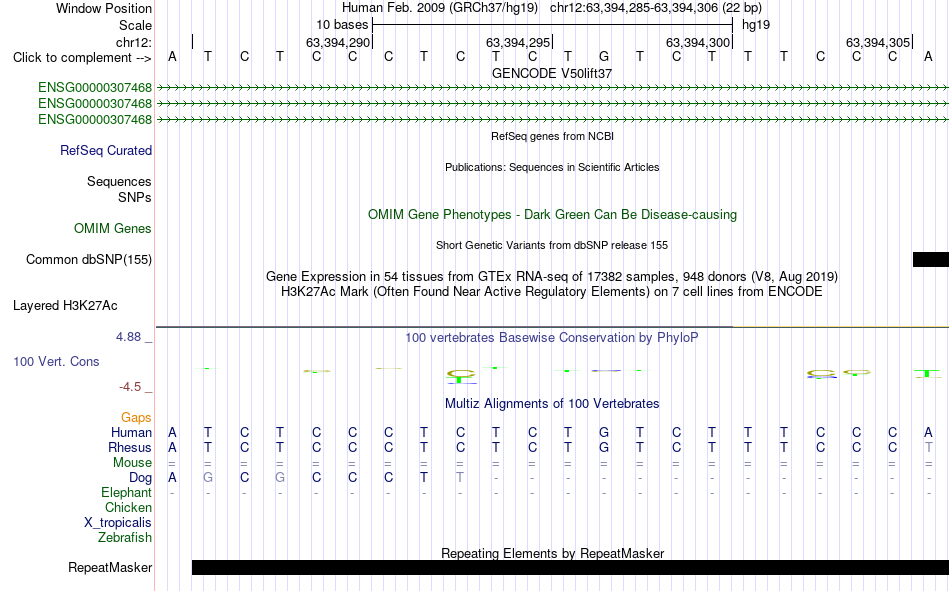Click the GTEx Gene Expression track title
Viewport: 950px width, 591px height.
pos(552,276)
